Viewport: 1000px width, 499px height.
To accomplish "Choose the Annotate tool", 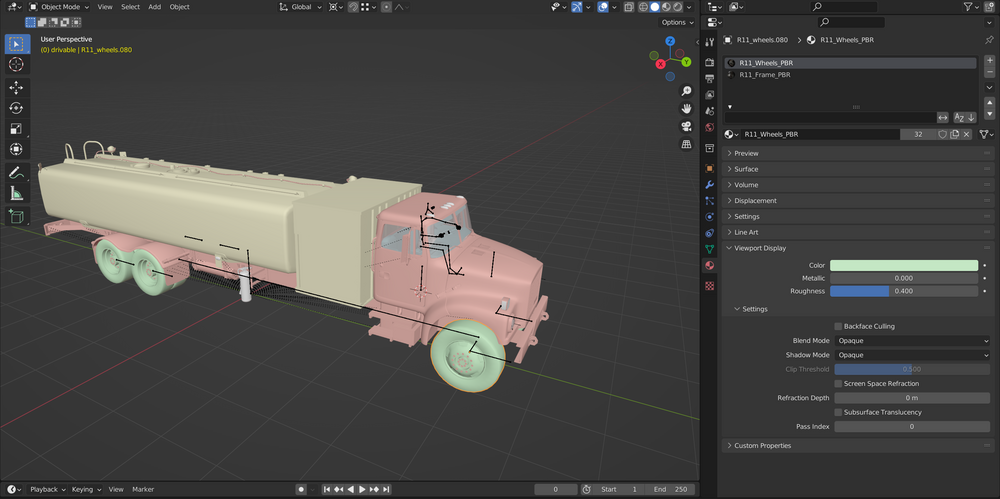I will pos(16,173).
